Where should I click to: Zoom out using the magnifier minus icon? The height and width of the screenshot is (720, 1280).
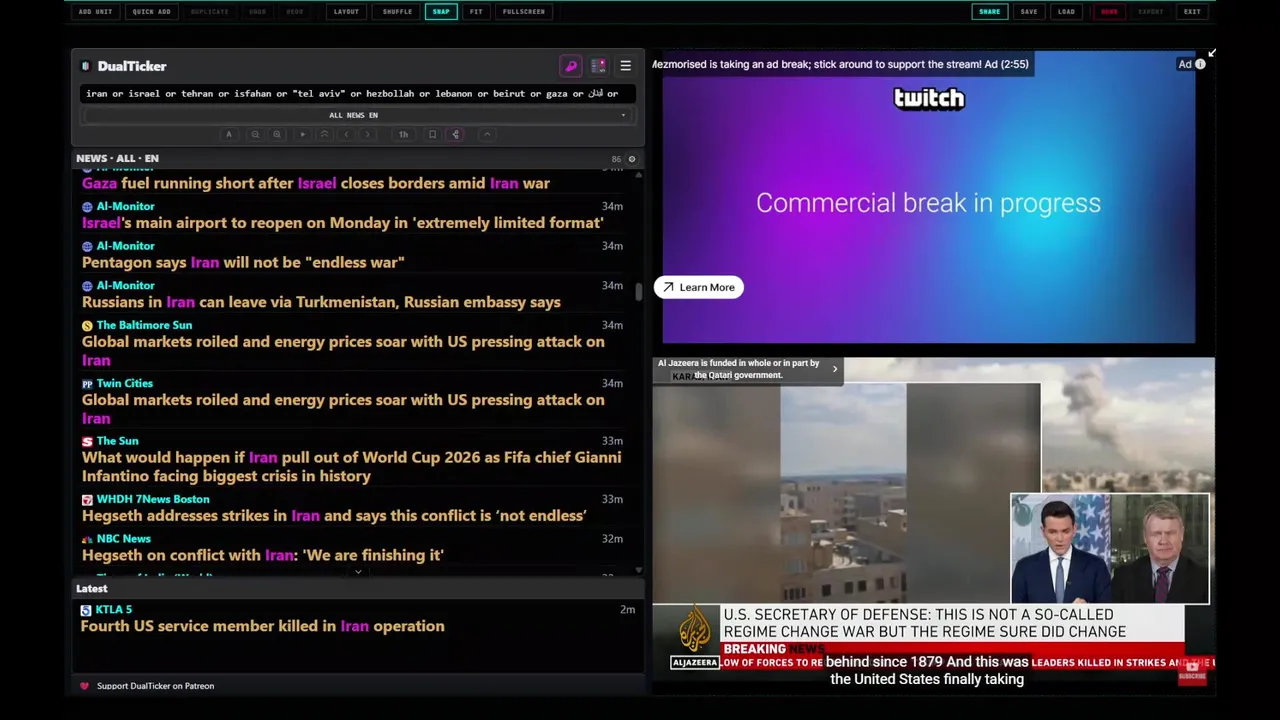(255, 134)
